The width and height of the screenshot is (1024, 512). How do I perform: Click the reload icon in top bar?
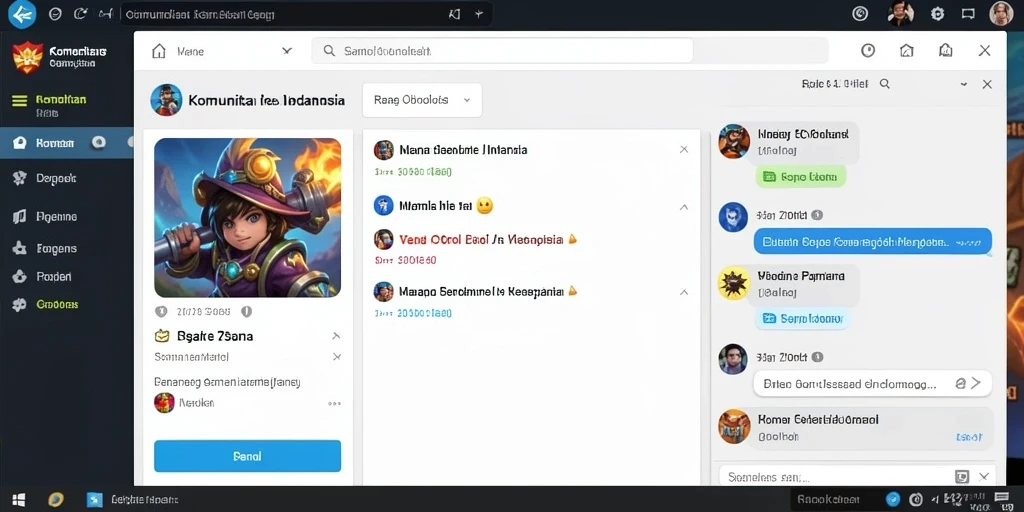point(80,13)
